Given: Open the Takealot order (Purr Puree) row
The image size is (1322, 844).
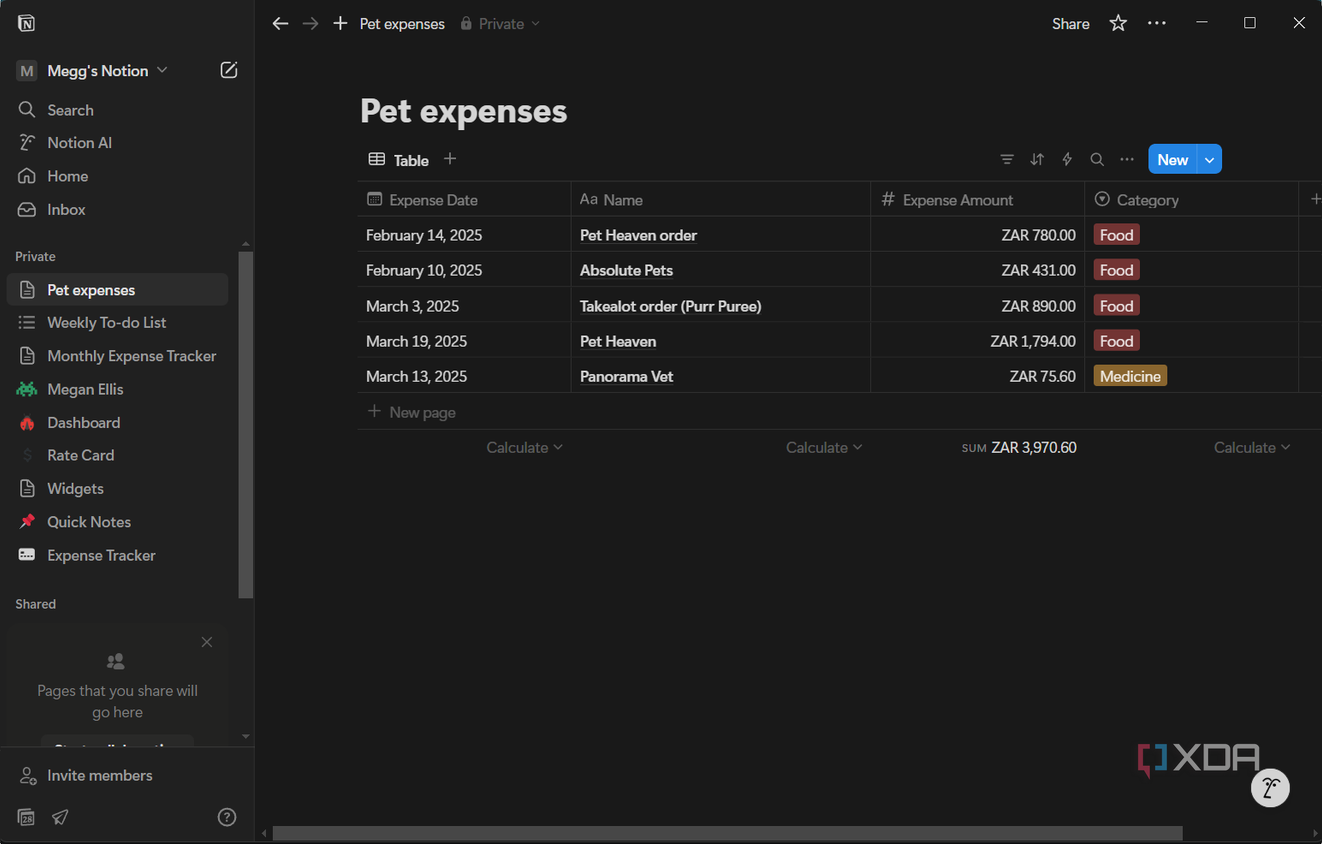Looking at the screenshot, I should [x=670, y=306].
